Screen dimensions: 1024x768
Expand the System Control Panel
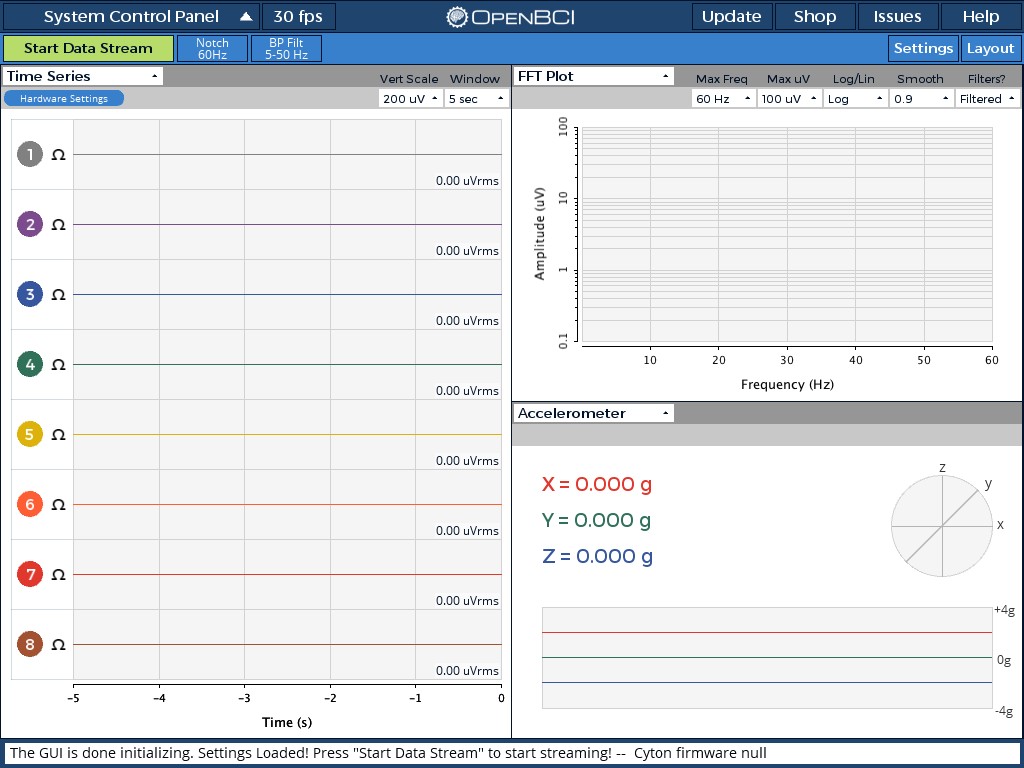tap(131, 16)
